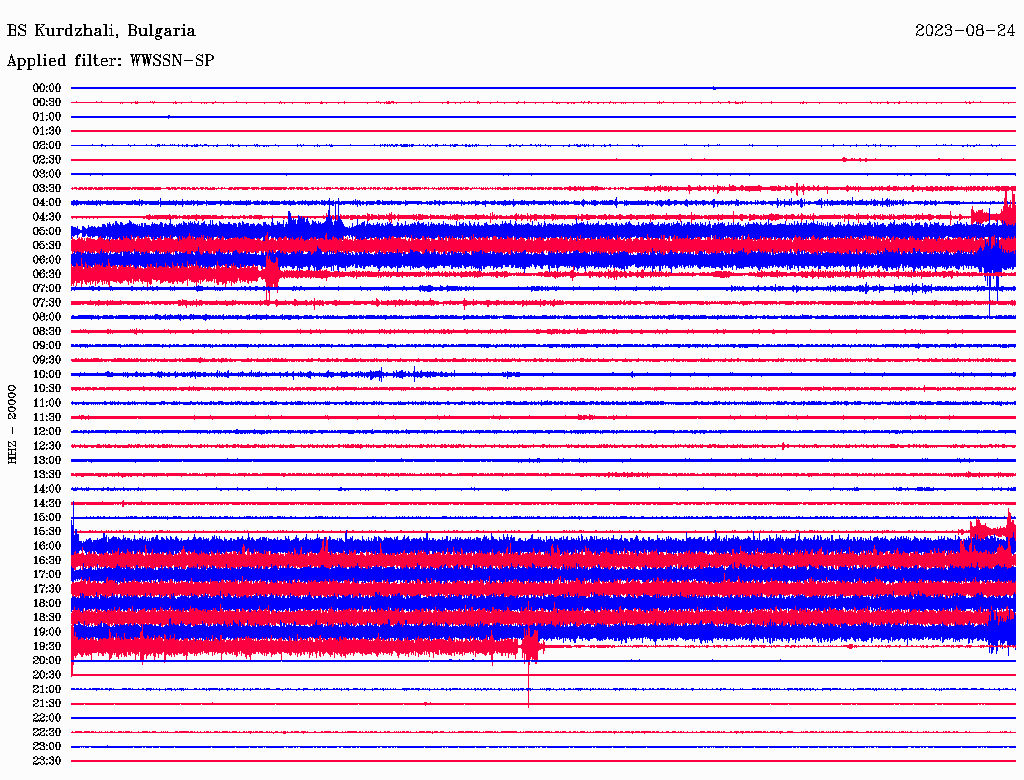Click the '16:30' time label

point(47,561)
